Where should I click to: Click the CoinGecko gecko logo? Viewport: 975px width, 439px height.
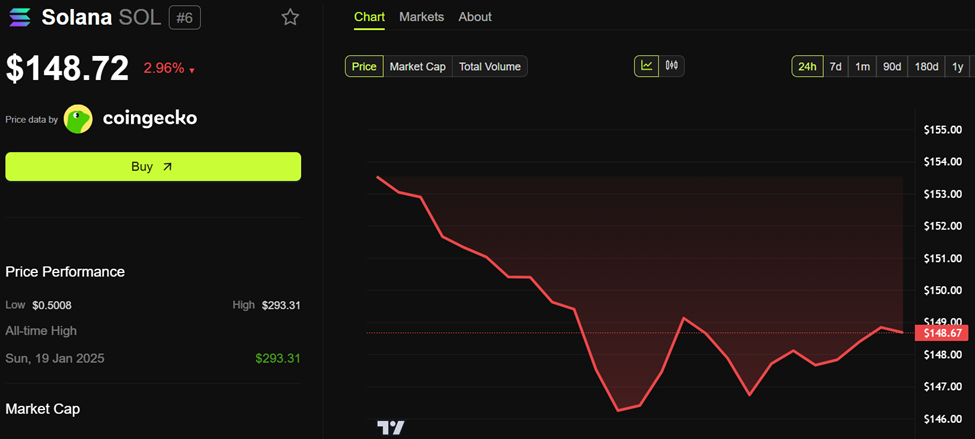78,119
